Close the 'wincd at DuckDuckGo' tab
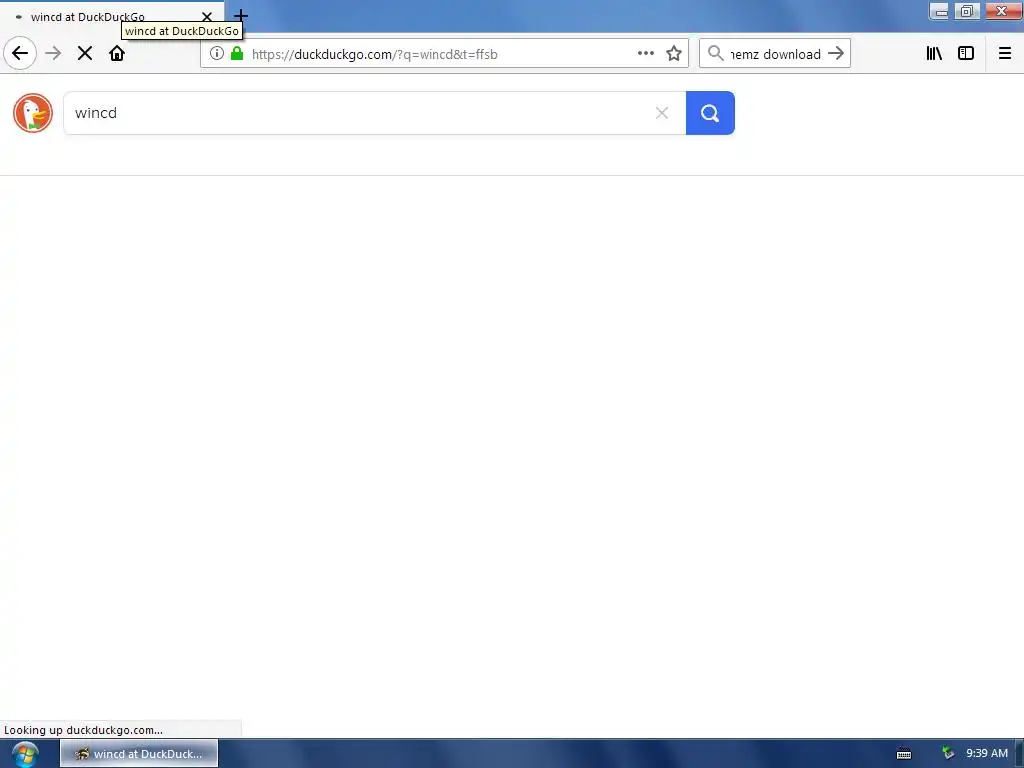The height and width of the screenshot is (768, 1024). tap(207, 17)
